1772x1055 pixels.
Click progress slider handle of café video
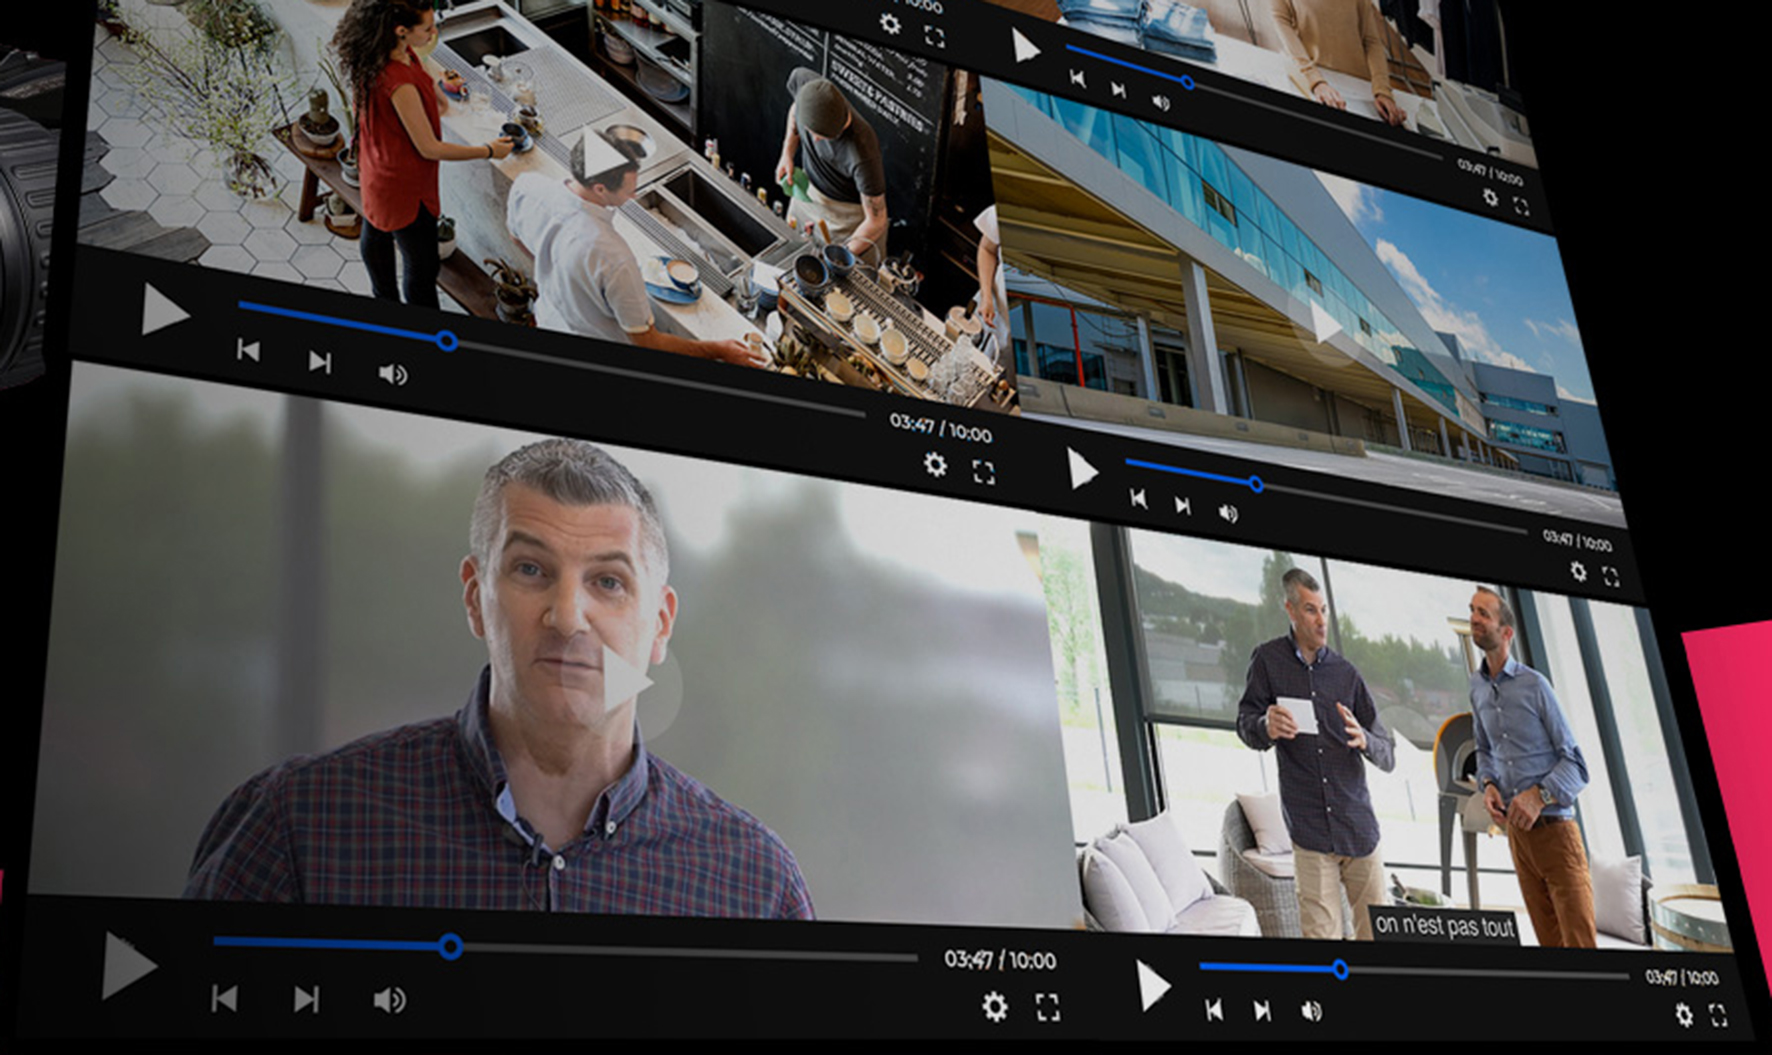point(447,341)
